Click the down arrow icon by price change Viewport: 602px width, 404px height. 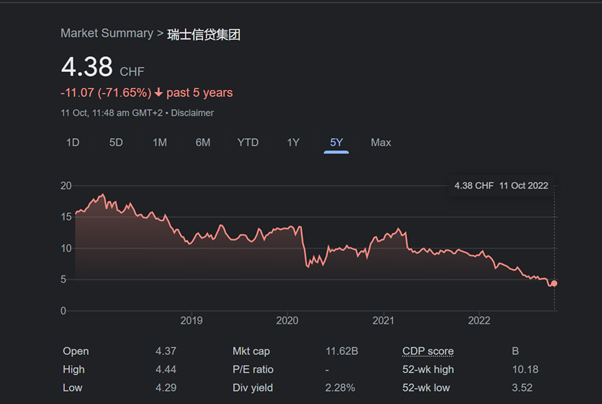coord(159,93)
